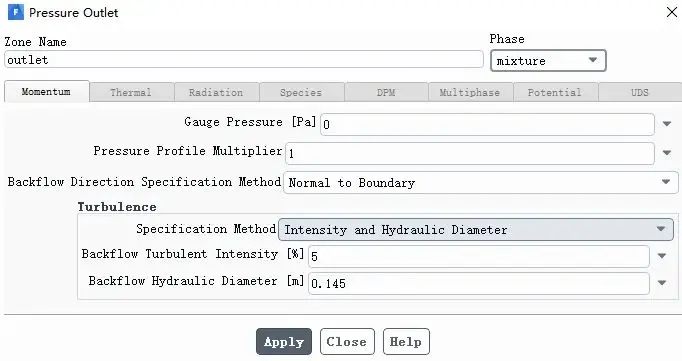This screenshot has width=682, height=361.
Task: Select the Multiphase tab
Action: (470, 92)
